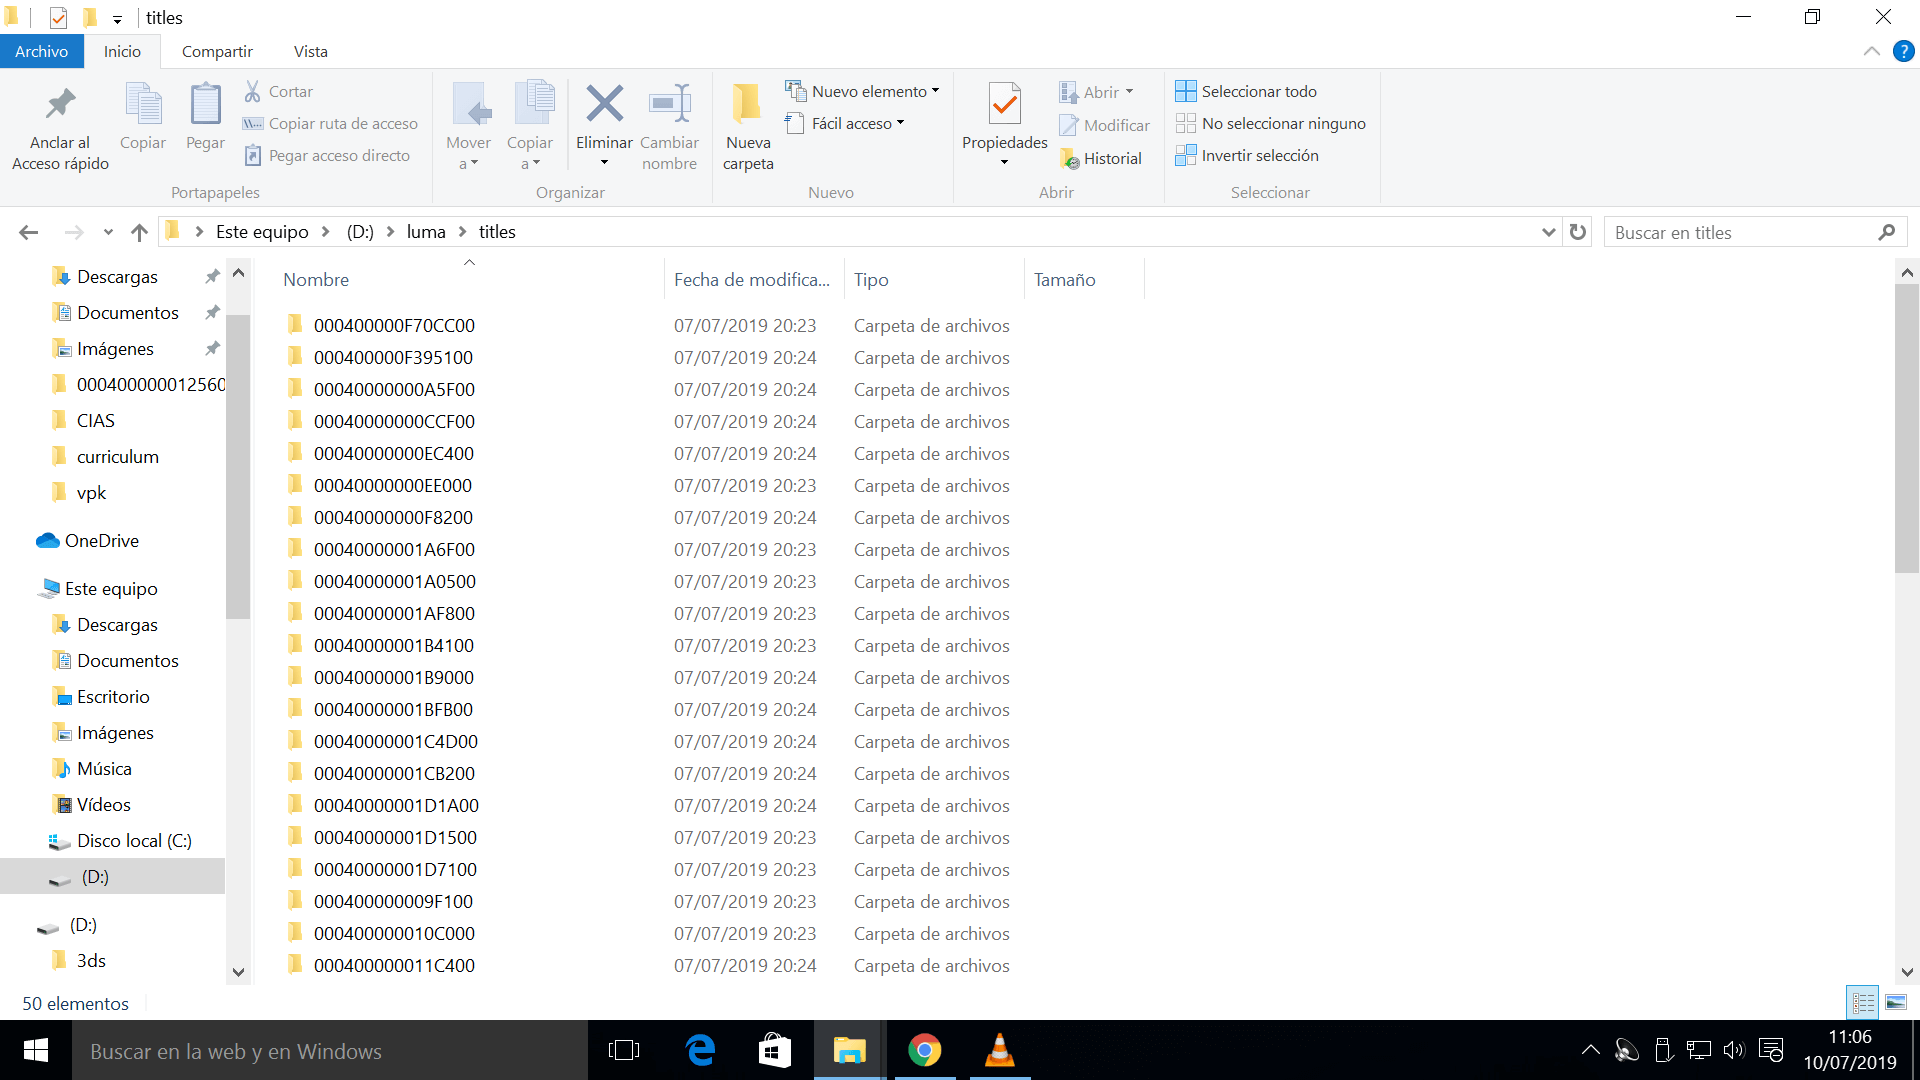1920x1080 pixels.
Task: Collapse the ribbon with the chevron
Action: coord(1871,51)
